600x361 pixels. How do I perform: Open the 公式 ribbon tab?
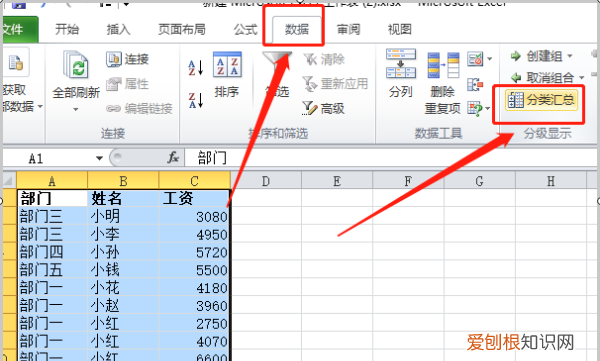(x=246, y=29)
